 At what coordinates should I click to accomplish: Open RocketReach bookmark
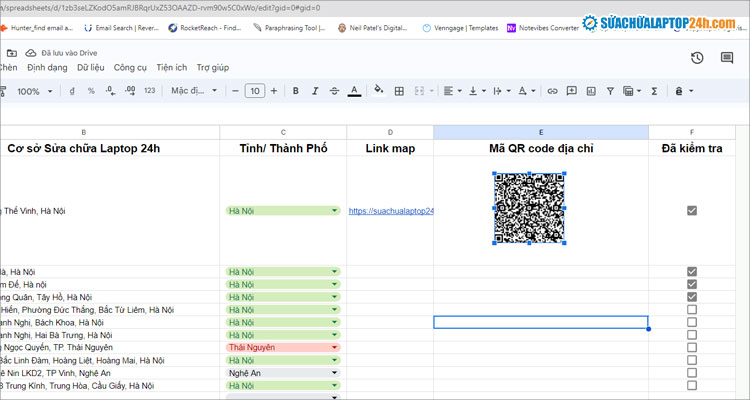coord(205,28)
